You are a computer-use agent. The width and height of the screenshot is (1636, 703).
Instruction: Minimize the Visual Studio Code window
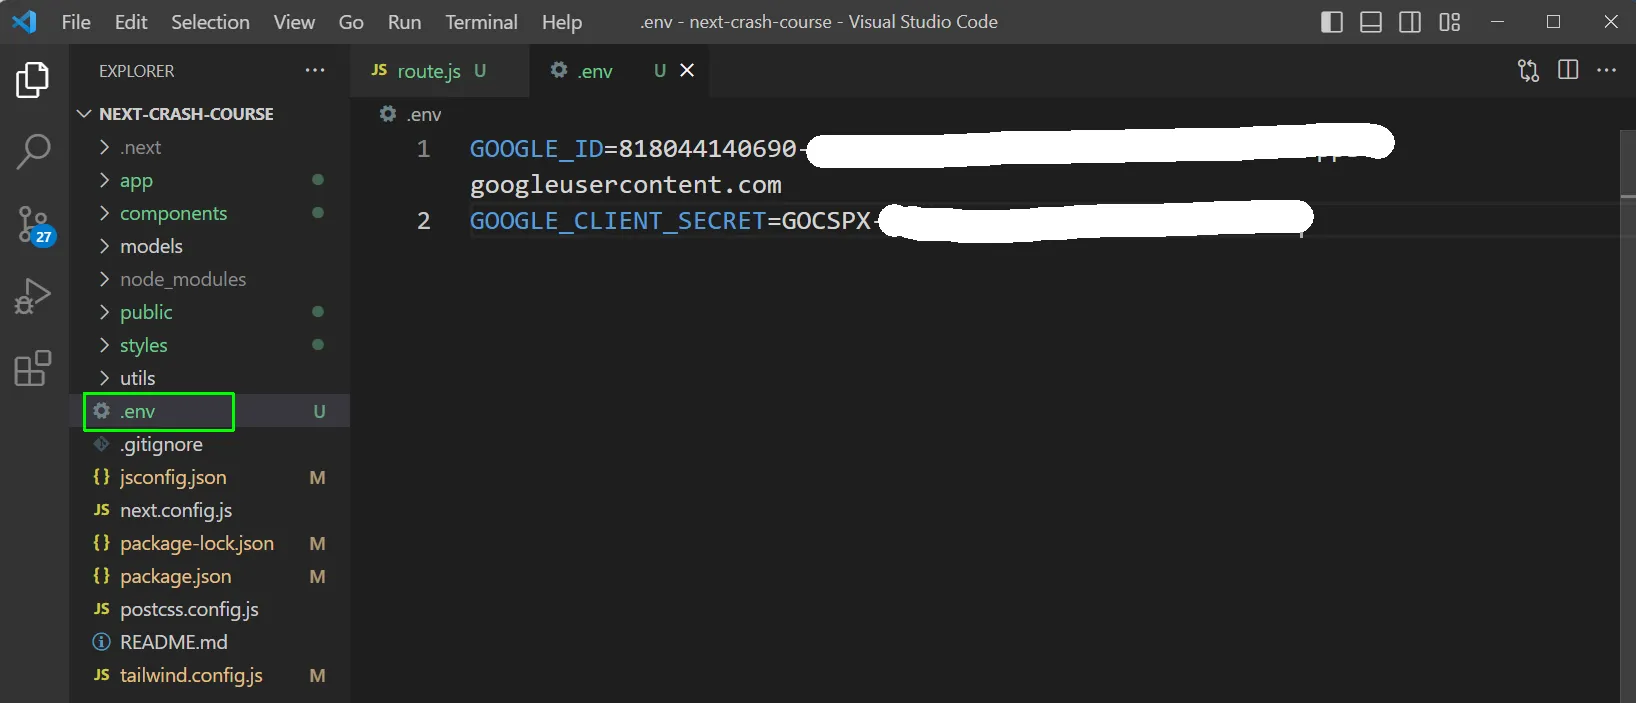click(1497, 22)
